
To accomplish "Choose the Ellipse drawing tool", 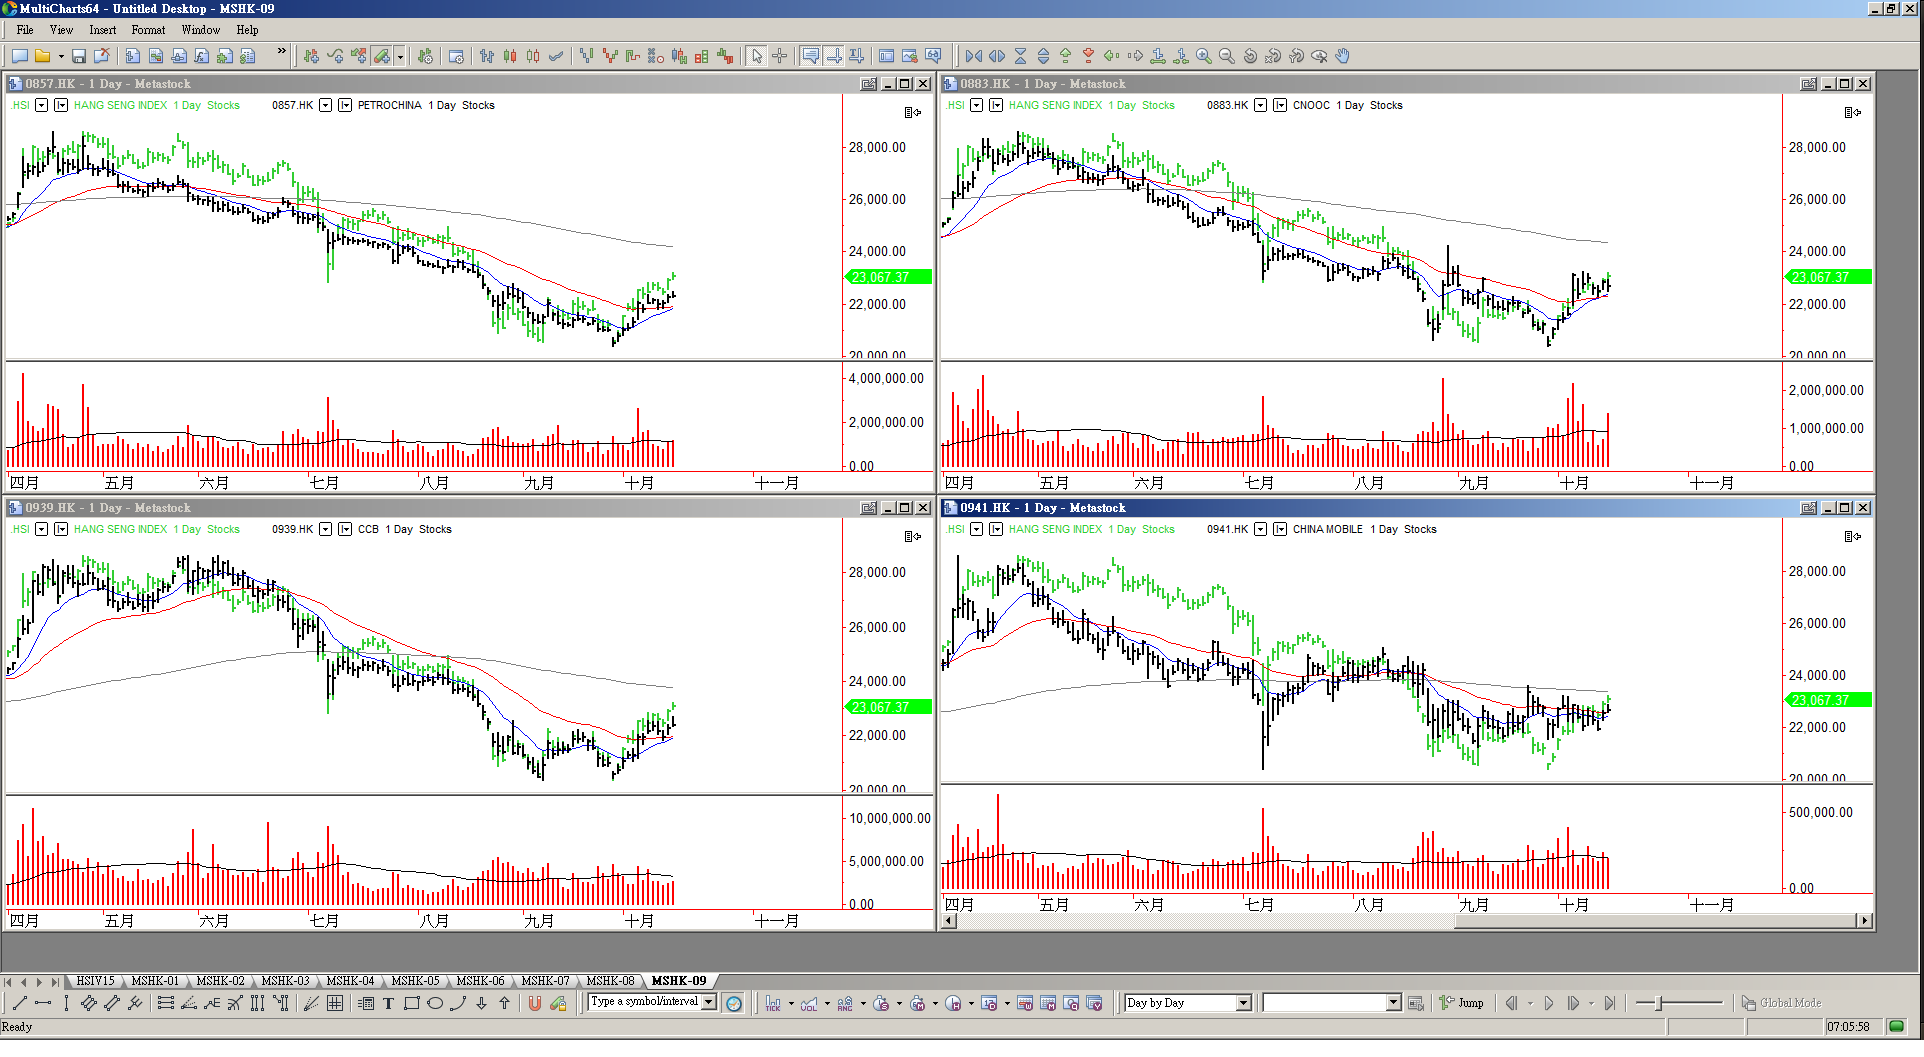I will click(x=435, y=1003).
